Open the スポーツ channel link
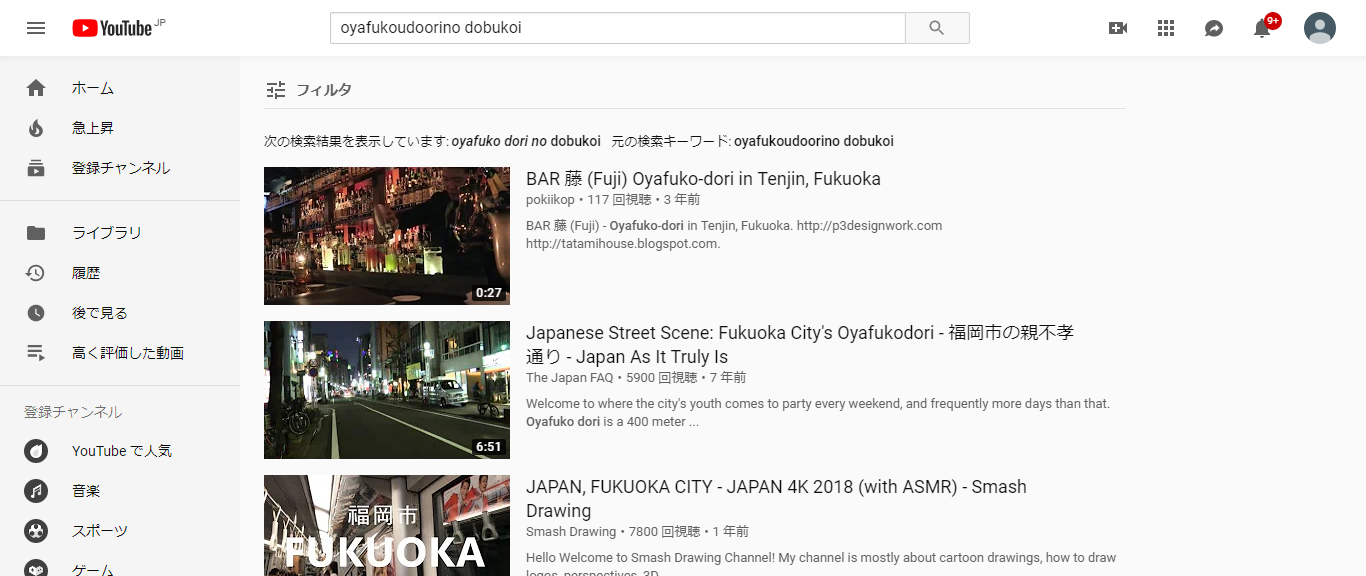This screenshot has width=1366, height=576. pos(100,531)
